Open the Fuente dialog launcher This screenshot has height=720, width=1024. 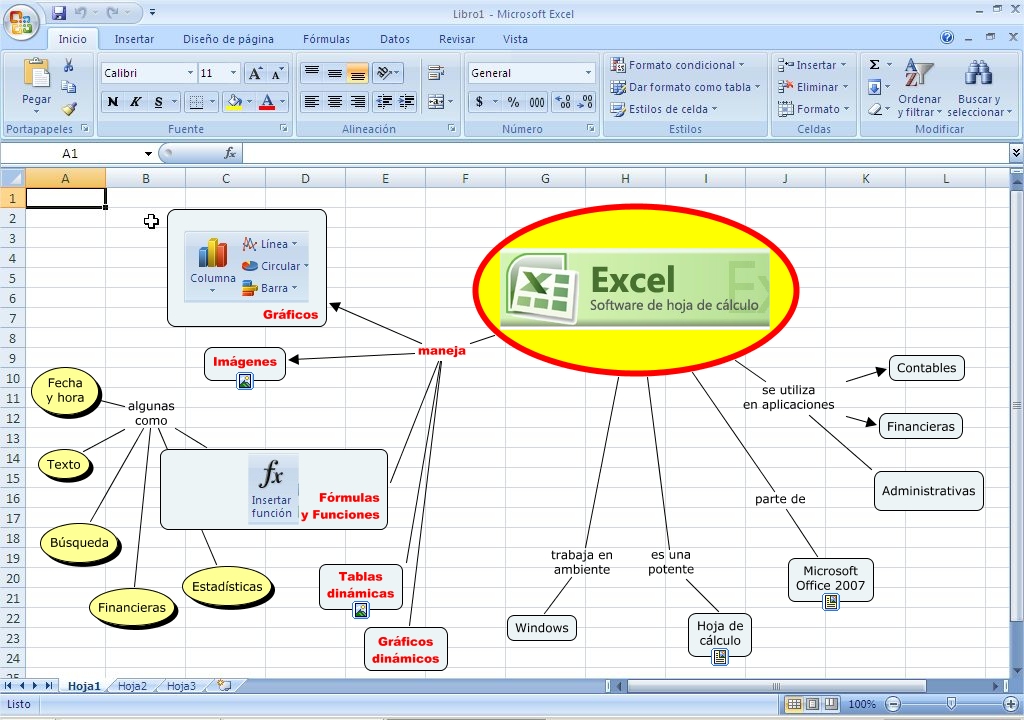pyautogui.click(x=283, y=129)
